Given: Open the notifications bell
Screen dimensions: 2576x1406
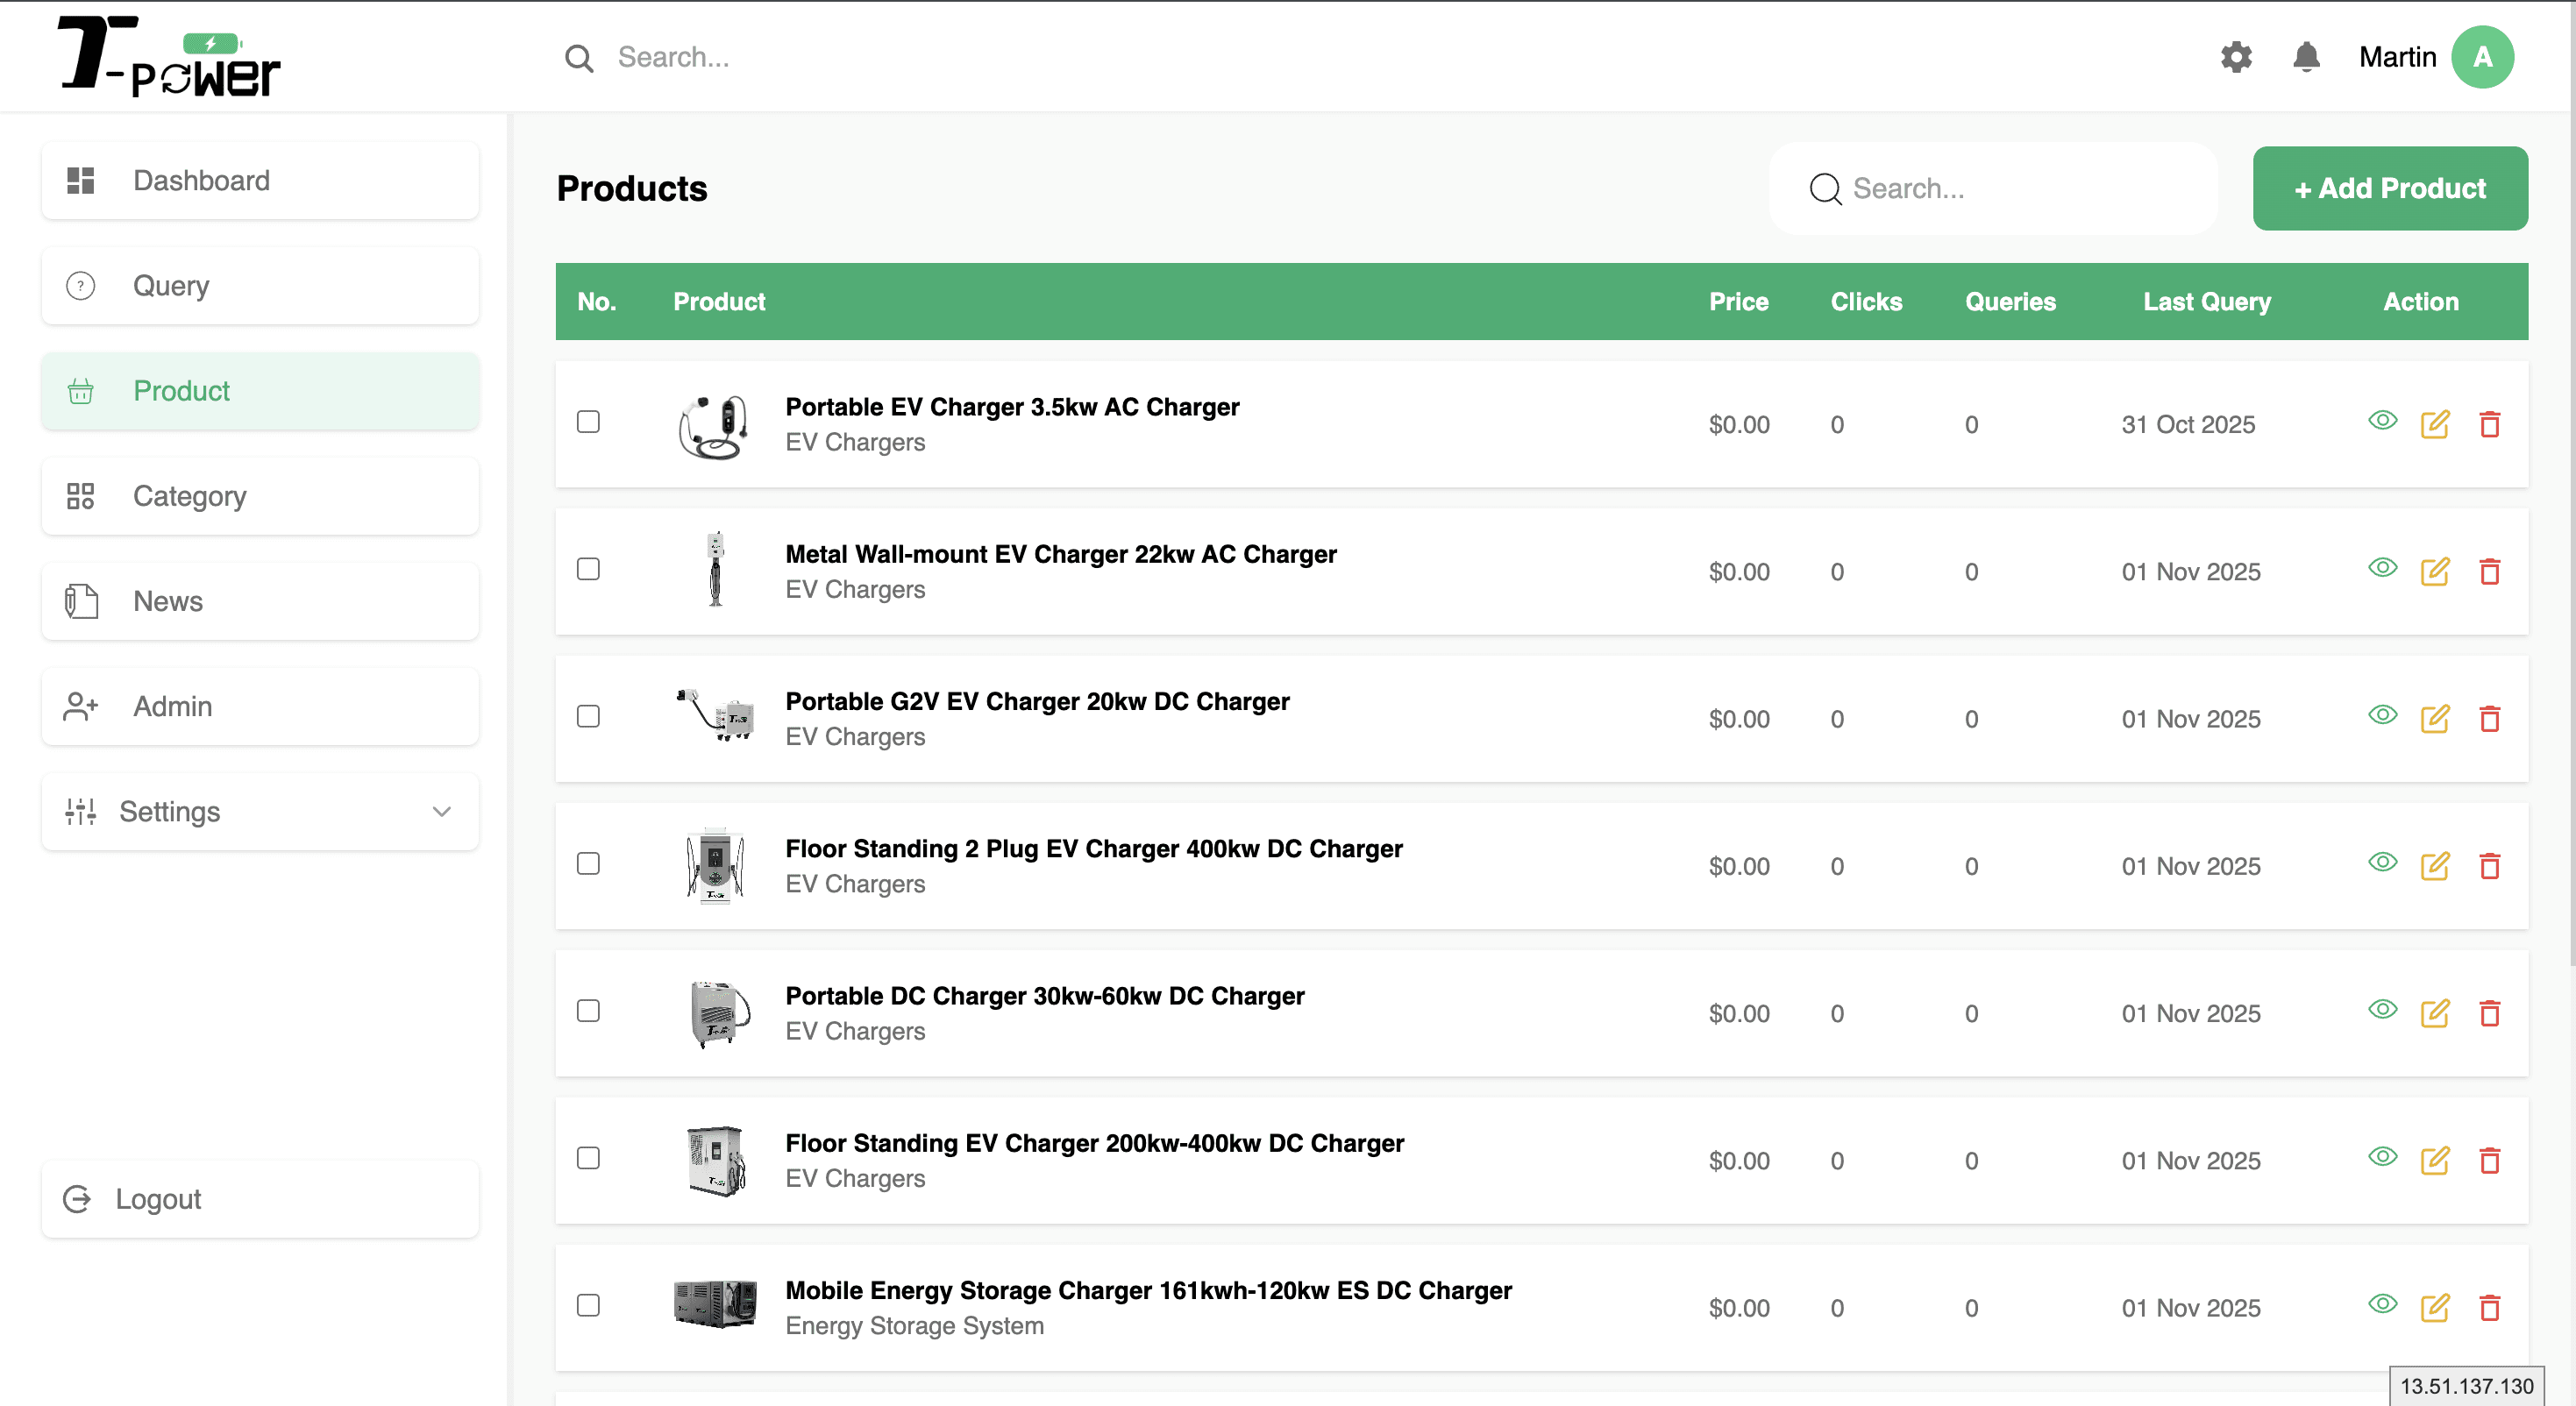Looking at the screenshot, I should (x=2306, y=57).
